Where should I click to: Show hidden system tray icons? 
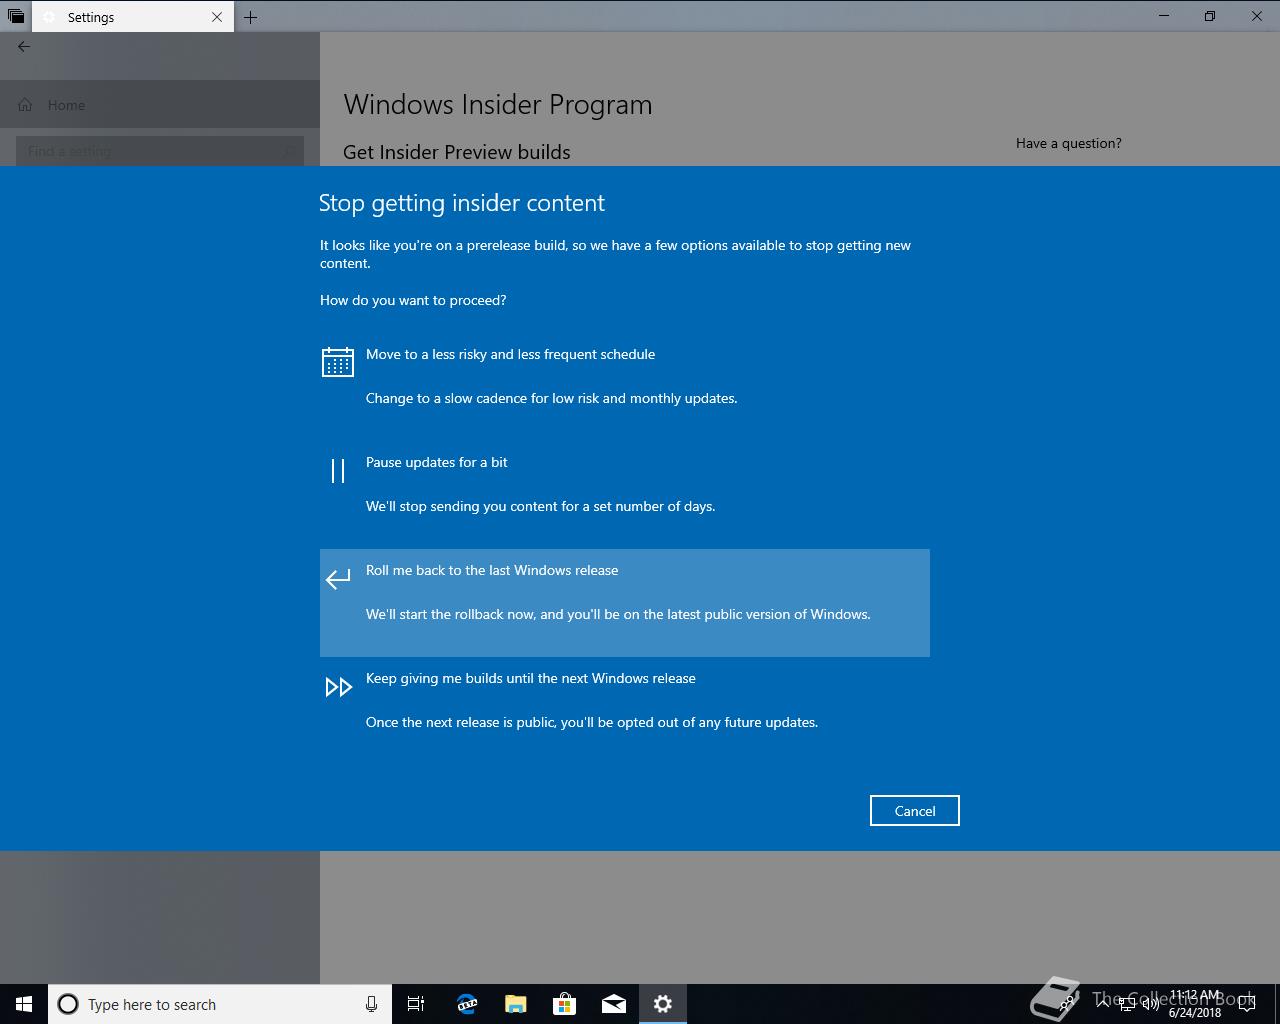(1102, 1004)
